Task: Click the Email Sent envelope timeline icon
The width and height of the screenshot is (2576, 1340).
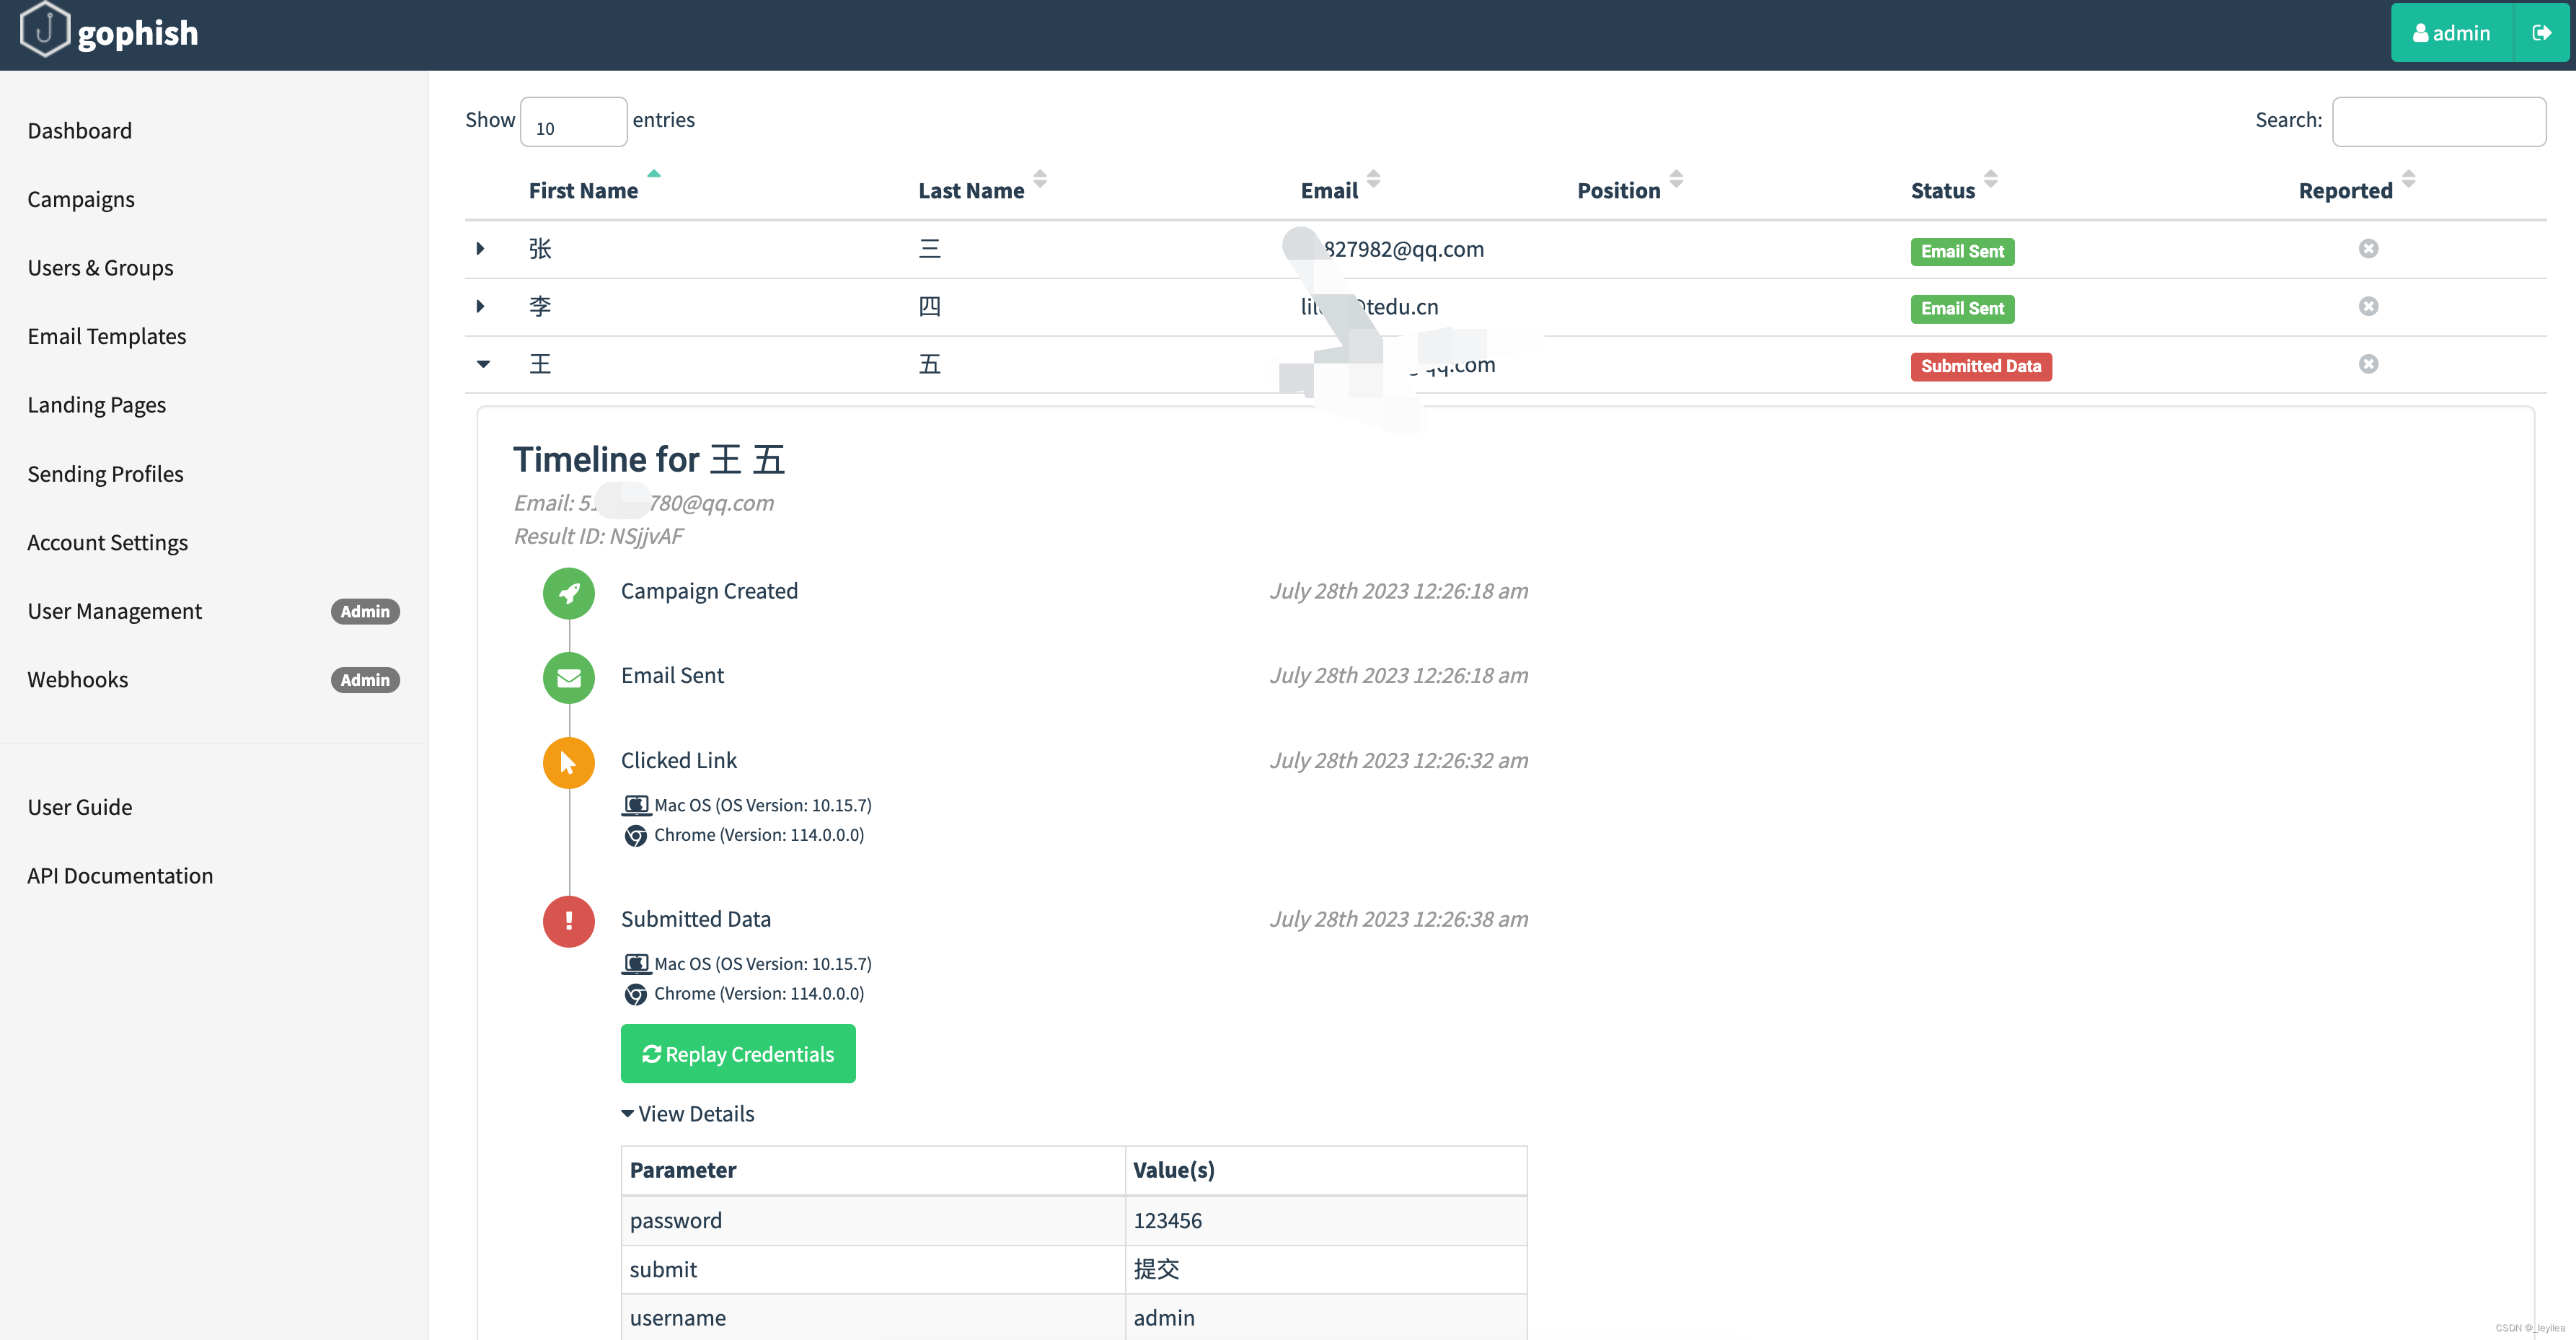Action: click(x=568, y=678)
